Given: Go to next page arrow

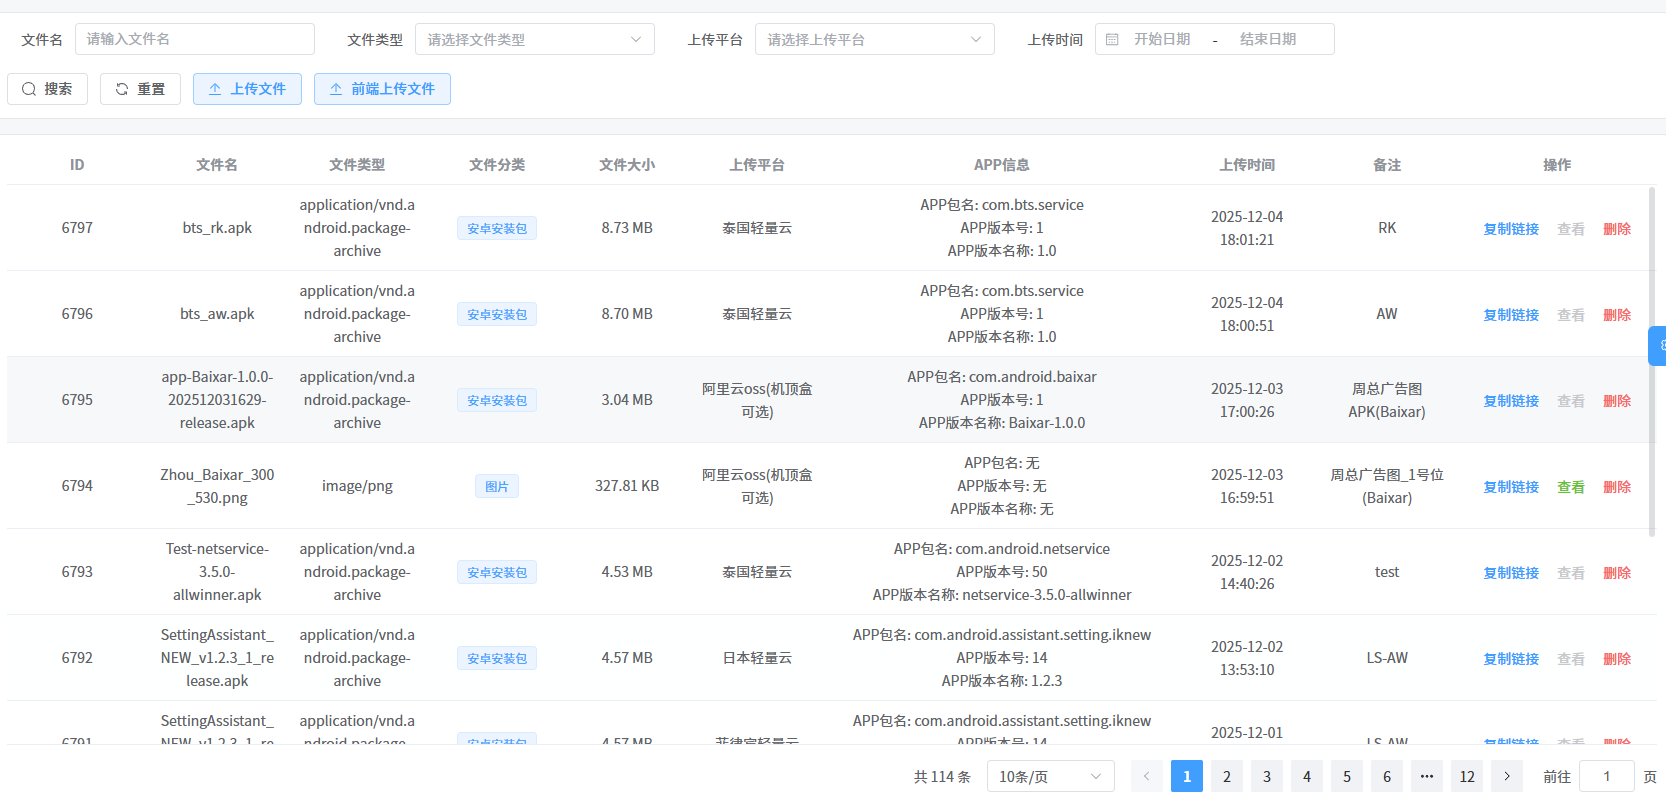Looking at the screenshot, I should (x=1507, y=776).
